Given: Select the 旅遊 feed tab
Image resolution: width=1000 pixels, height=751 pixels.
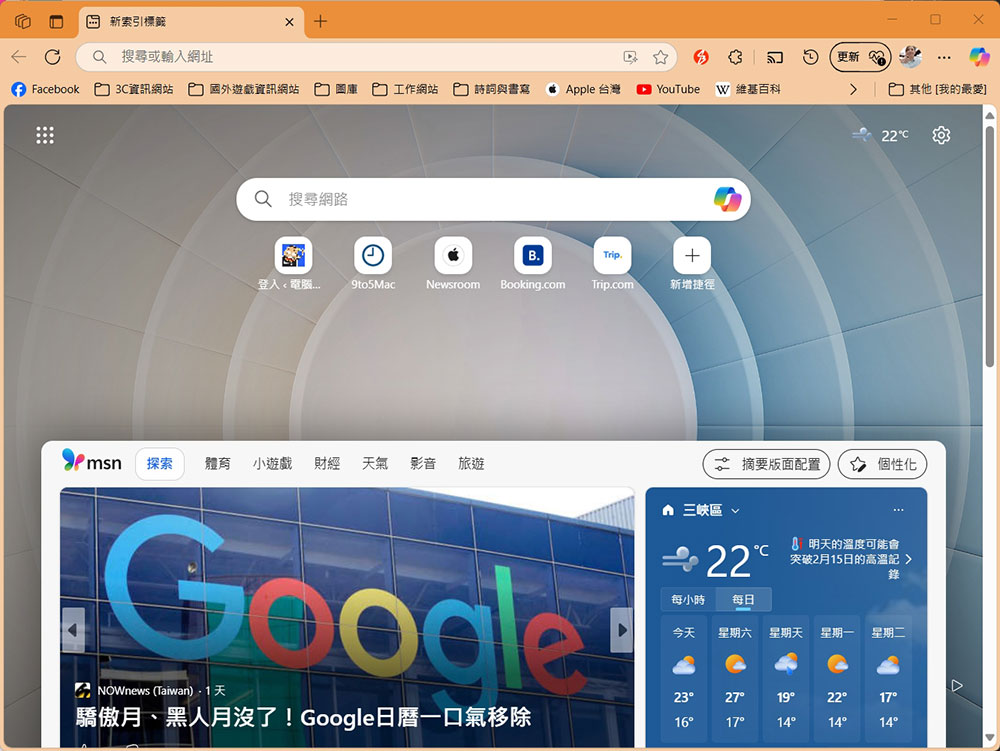Looking at the screenshot, I should 471,463.
